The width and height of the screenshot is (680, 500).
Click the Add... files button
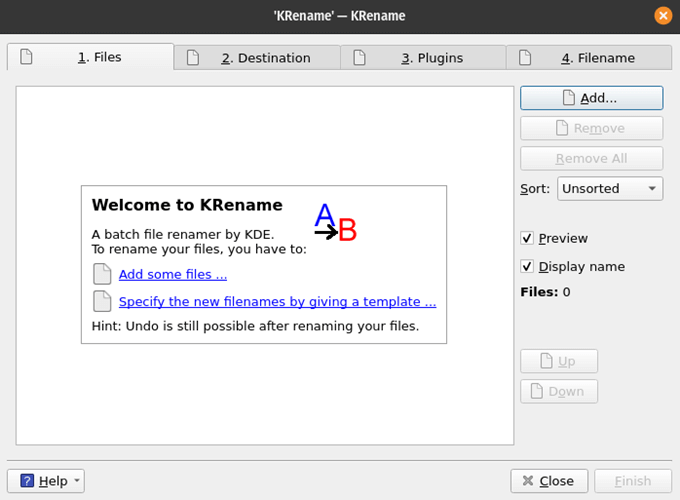tap(592, 98)
